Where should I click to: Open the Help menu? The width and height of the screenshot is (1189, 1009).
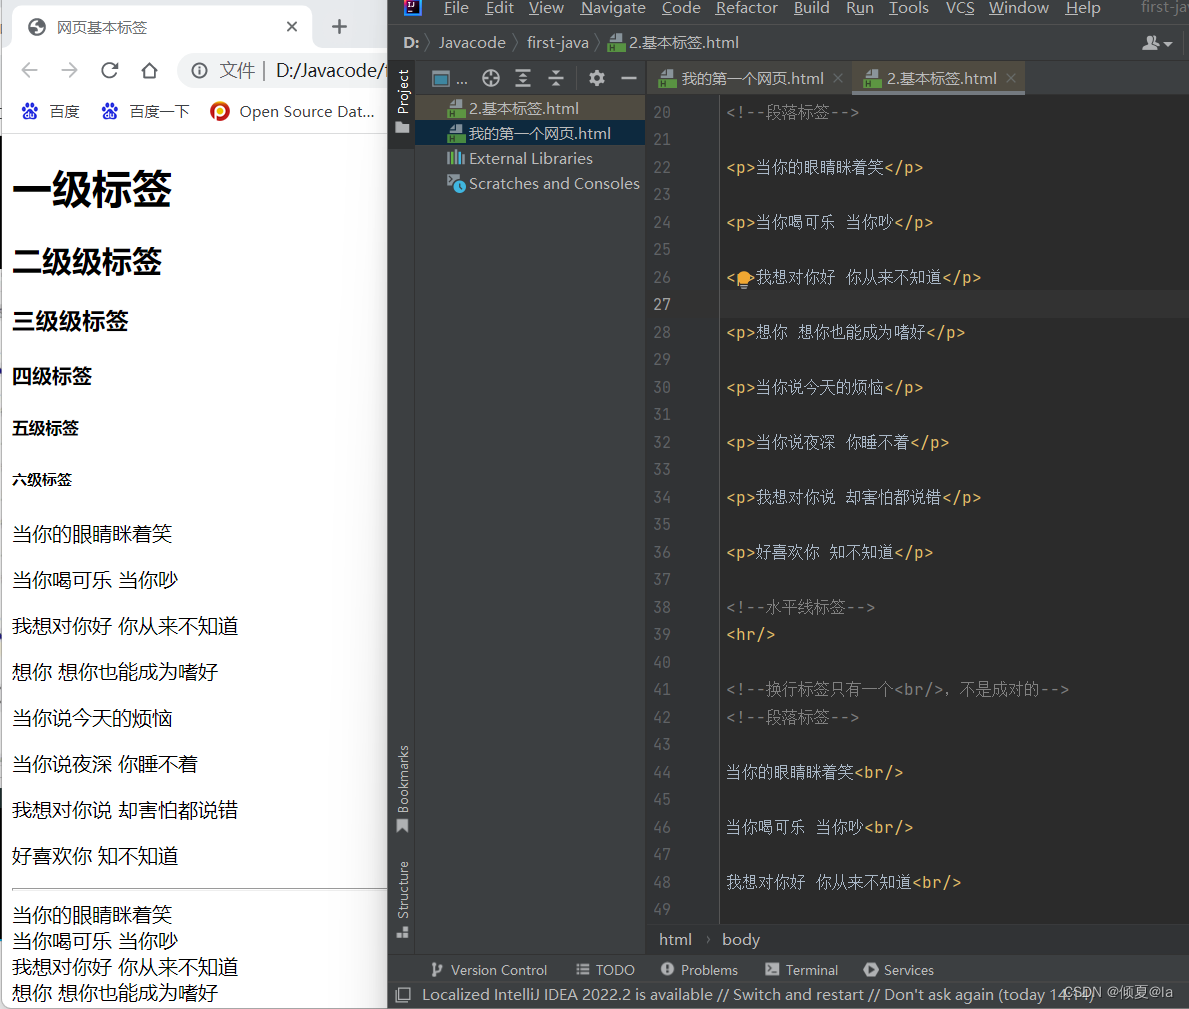(x=1083, y=8)
